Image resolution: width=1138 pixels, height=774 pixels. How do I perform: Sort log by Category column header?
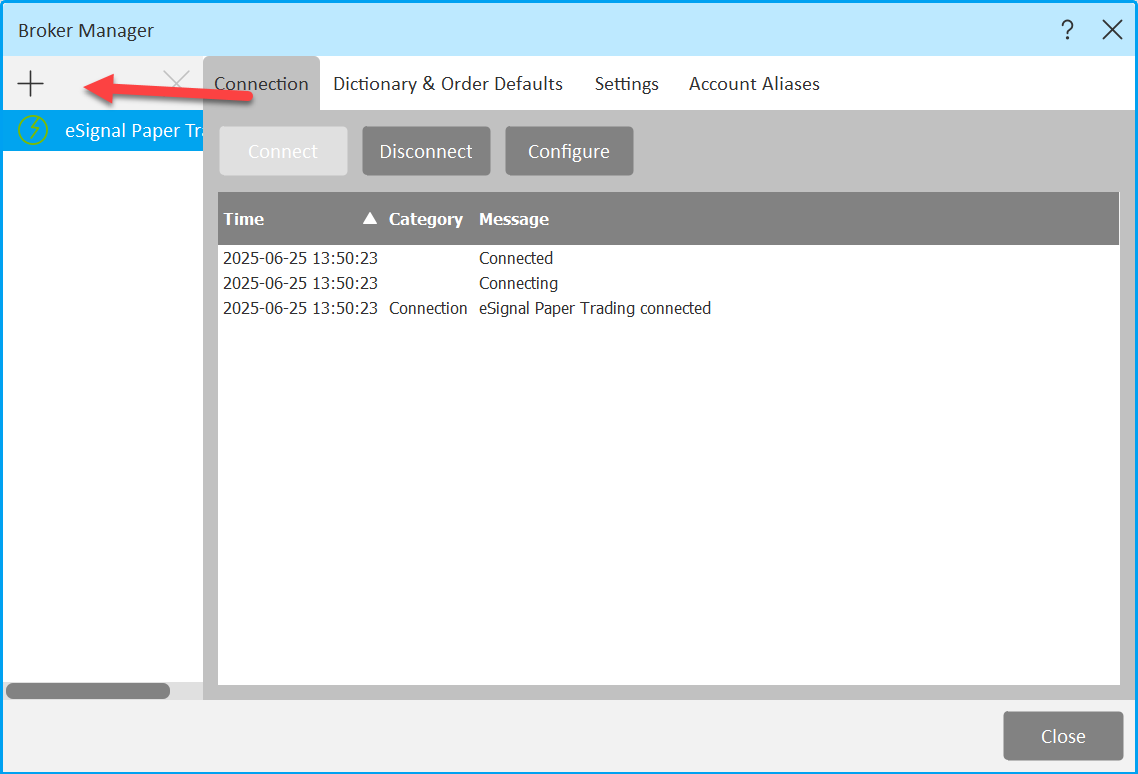425,219
